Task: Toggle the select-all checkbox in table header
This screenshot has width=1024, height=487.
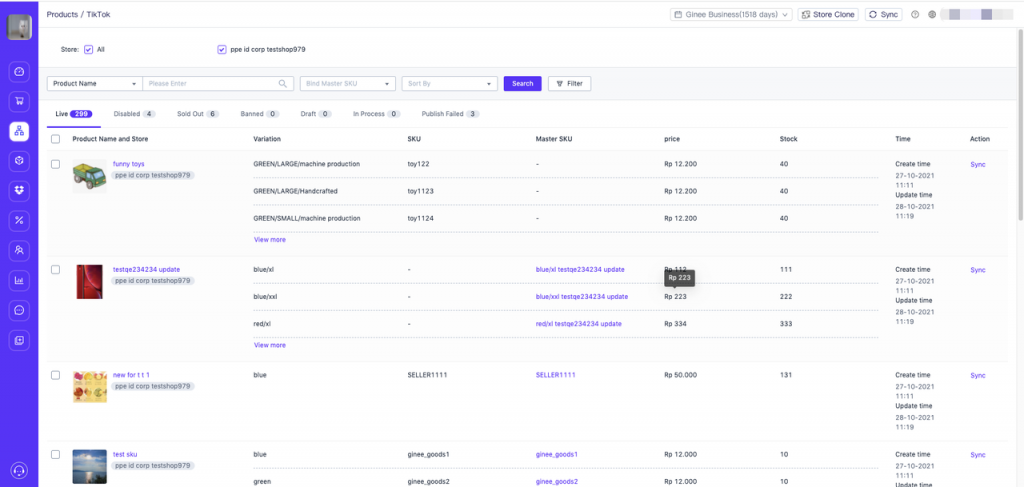Action: [56, 138]
